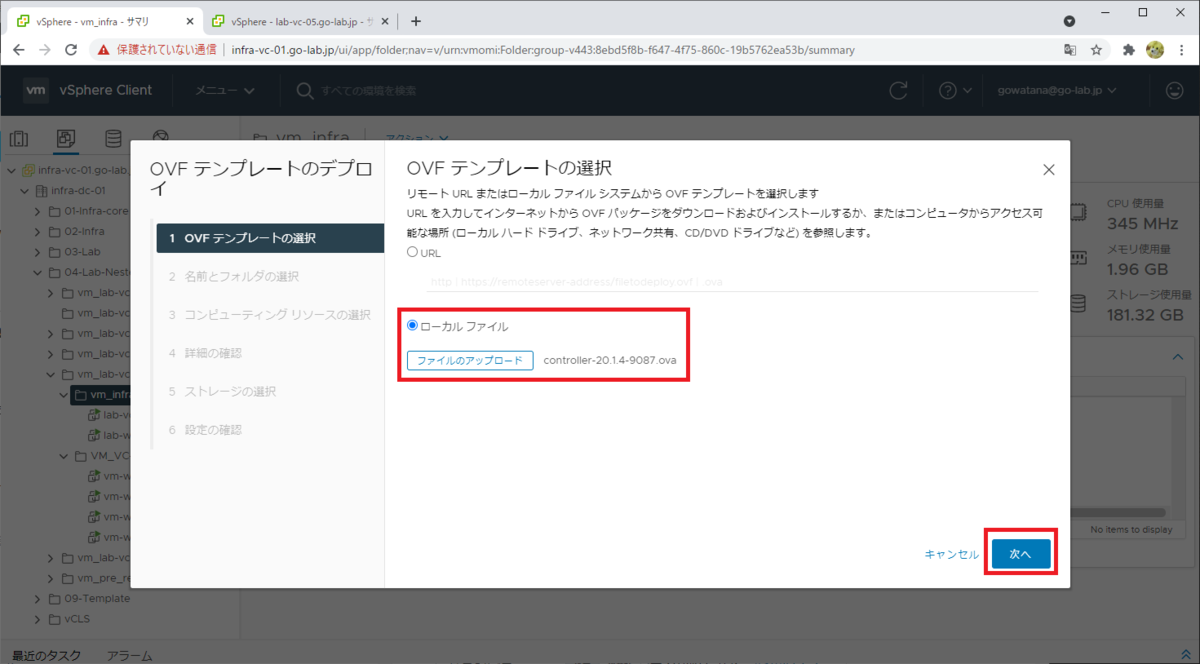Toggle the bookmark star in the address bar
Screen dimensions: 1200x664
coord(1096,47)
